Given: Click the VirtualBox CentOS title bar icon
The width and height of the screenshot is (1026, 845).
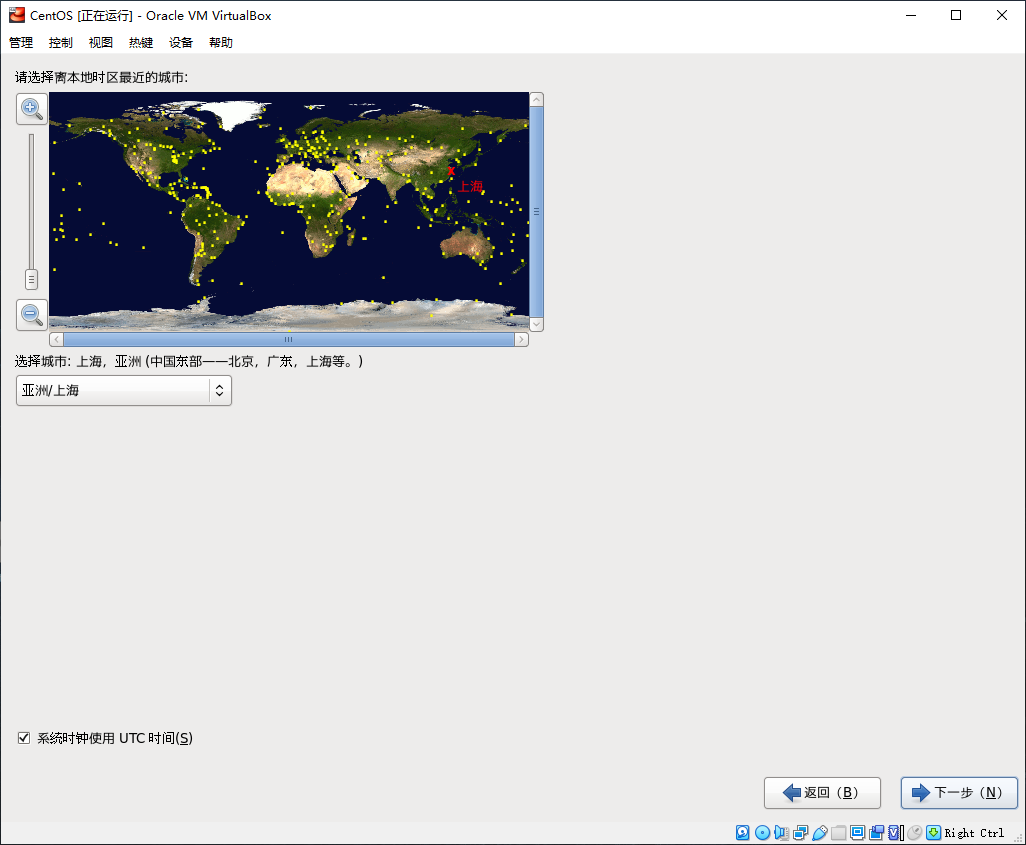Looking at the screenshot, I should [17, 15].
